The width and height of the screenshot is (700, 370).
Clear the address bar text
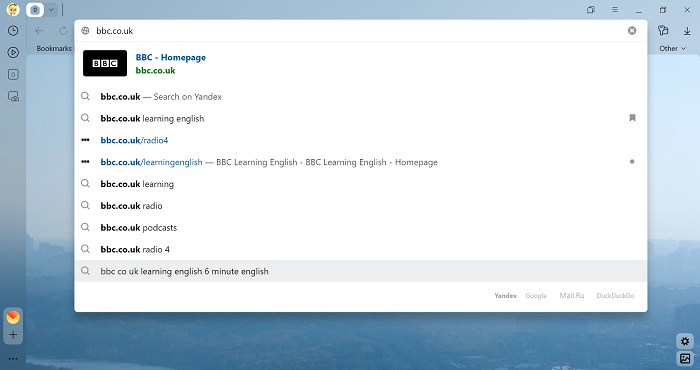point(632,30)
